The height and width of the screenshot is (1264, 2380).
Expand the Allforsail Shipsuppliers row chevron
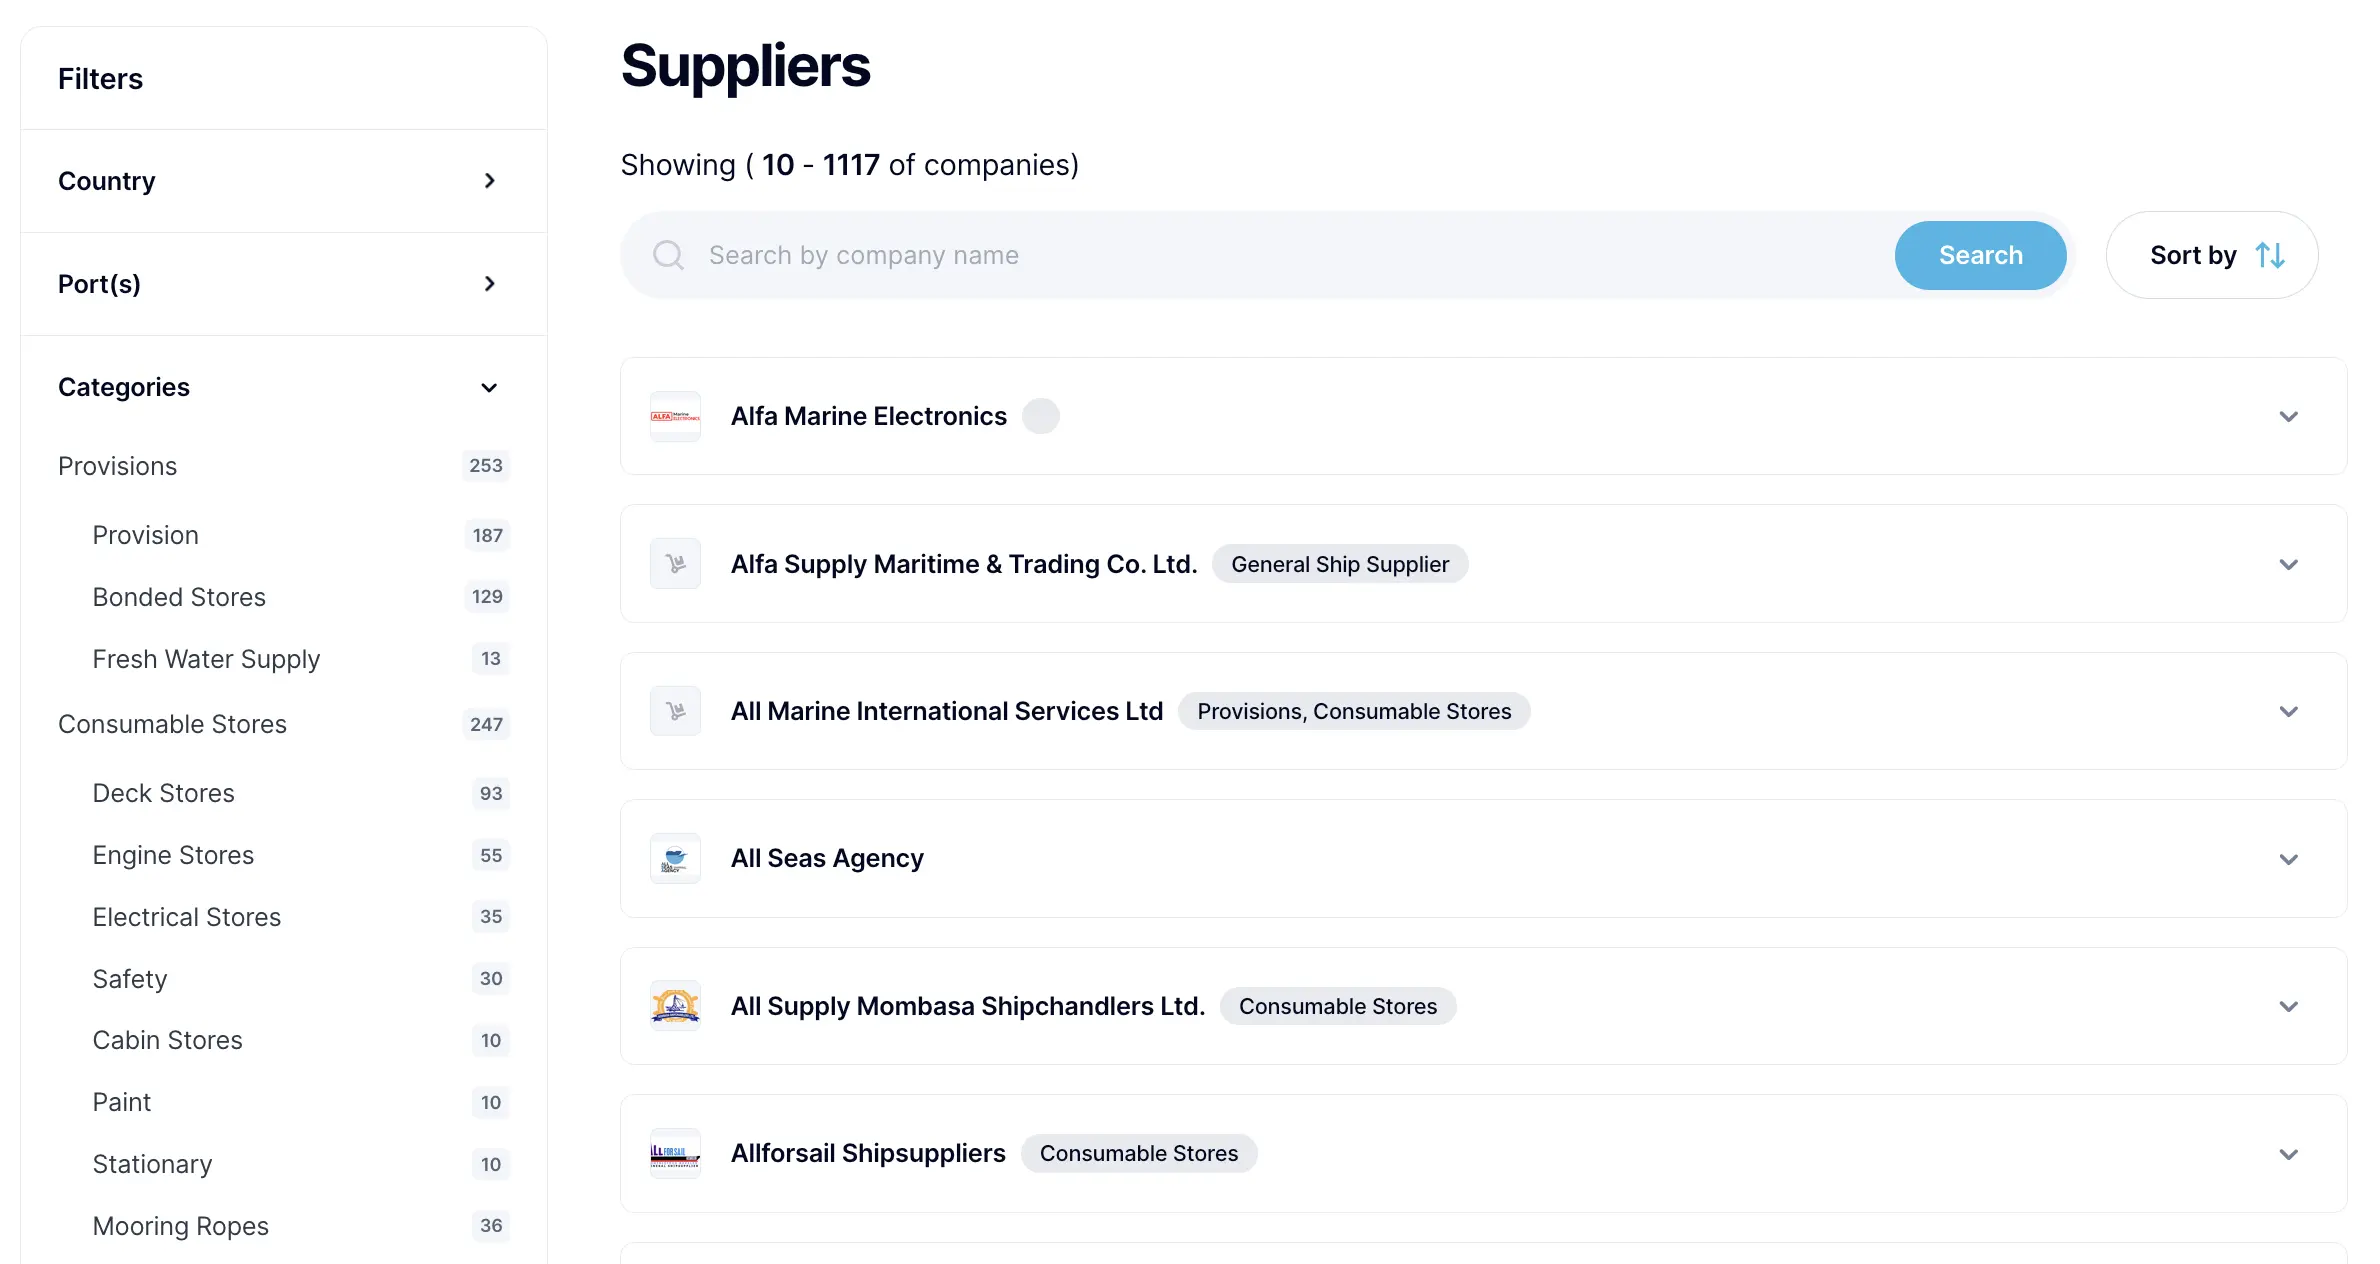coord(2288,1154)
